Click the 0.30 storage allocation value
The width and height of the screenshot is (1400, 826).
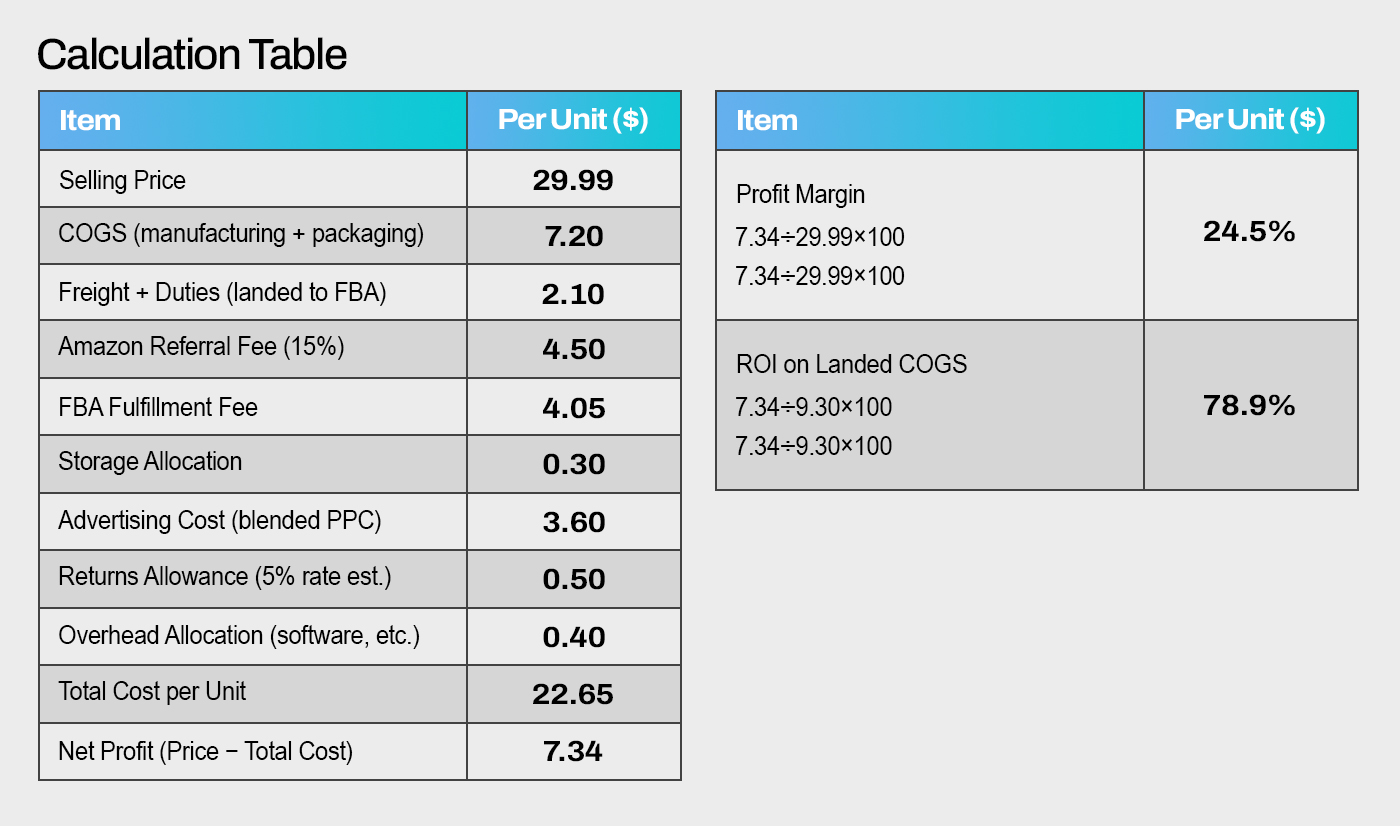573,464
